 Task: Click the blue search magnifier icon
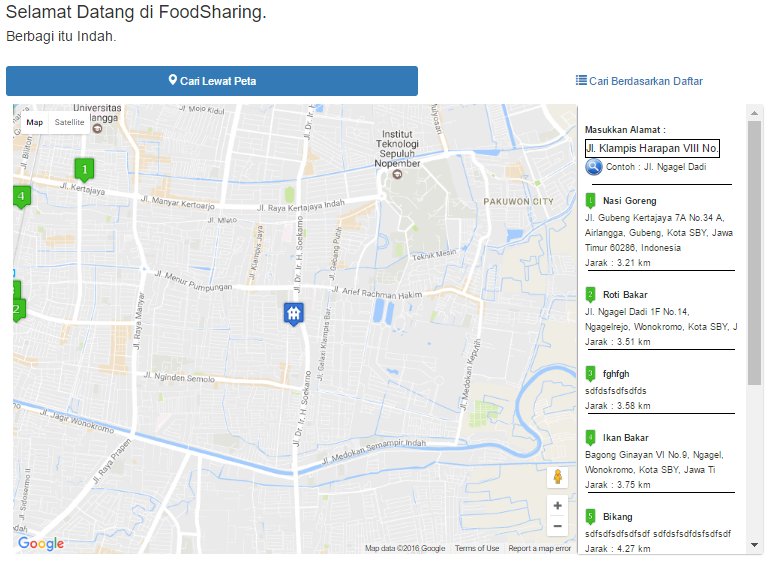(594, 167)
